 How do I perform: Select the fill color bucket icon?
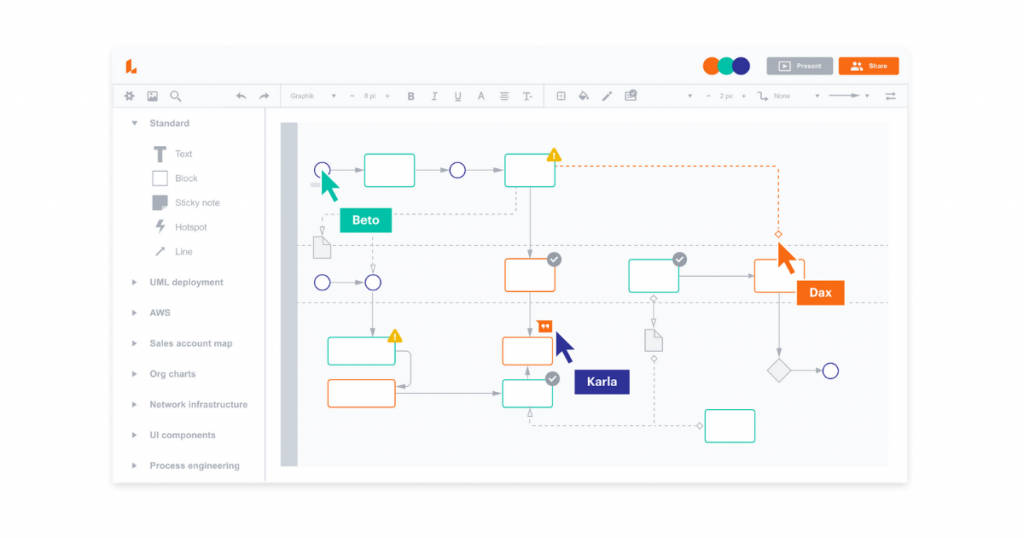(584, 96)
